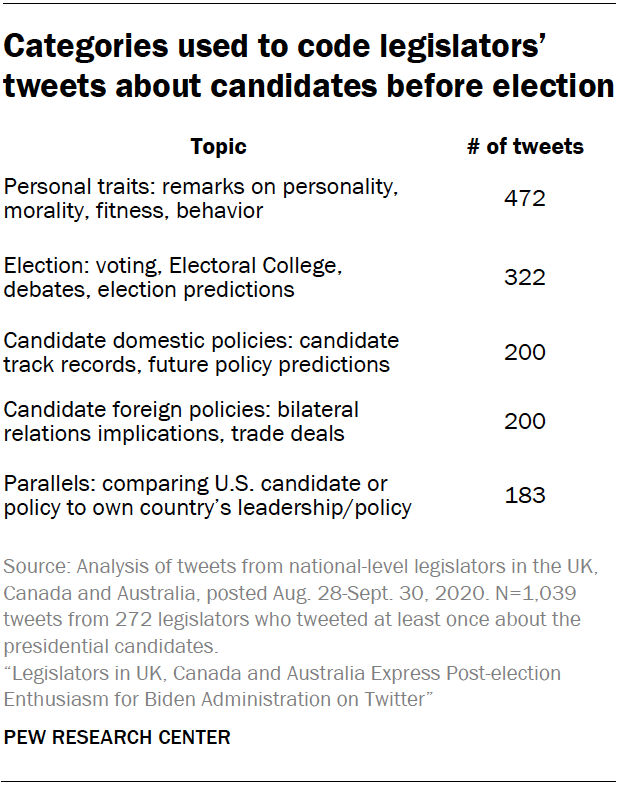Click the chart title about legislators' tweets
Image resolution: width=620 pixels, height=786 pixels.
(x=308, y=66)
